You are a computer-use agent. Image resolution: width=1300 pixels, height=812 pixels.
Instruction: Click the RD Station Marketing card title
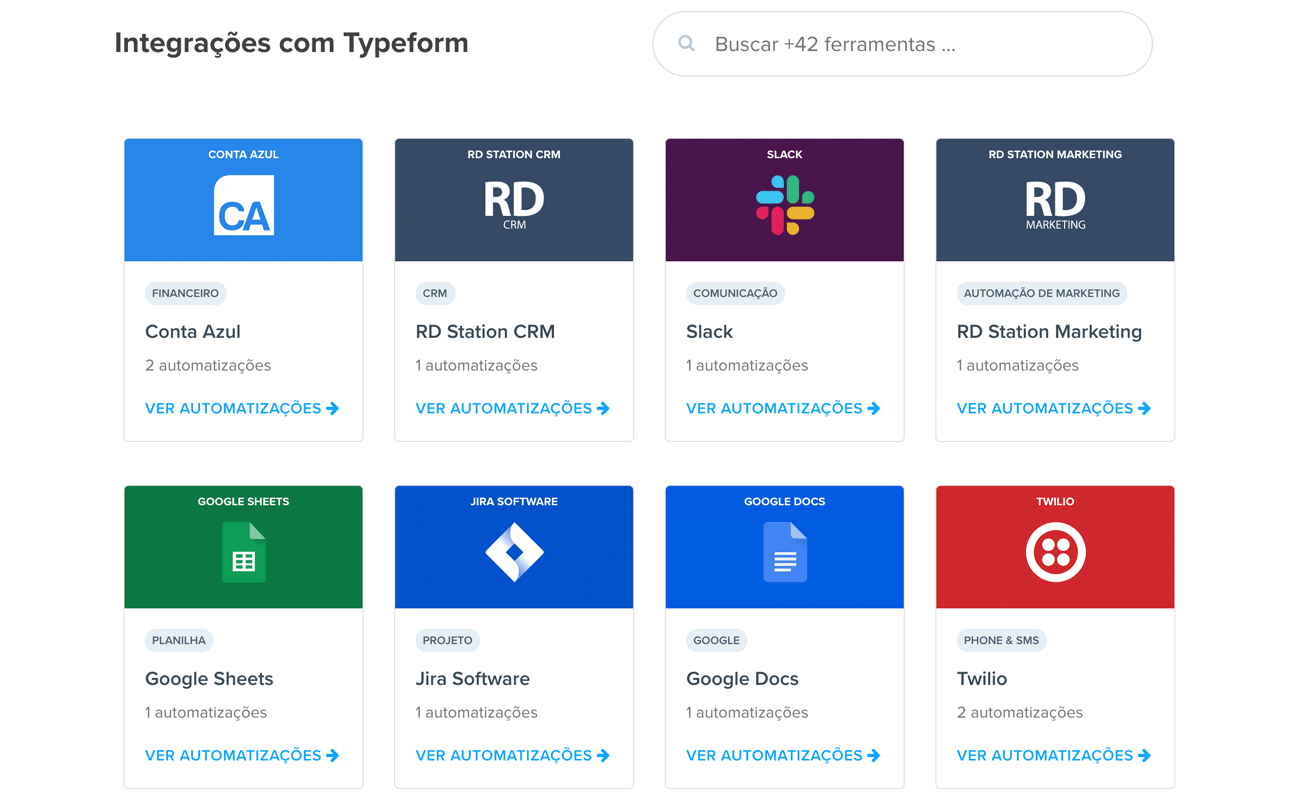(1049, 331)
